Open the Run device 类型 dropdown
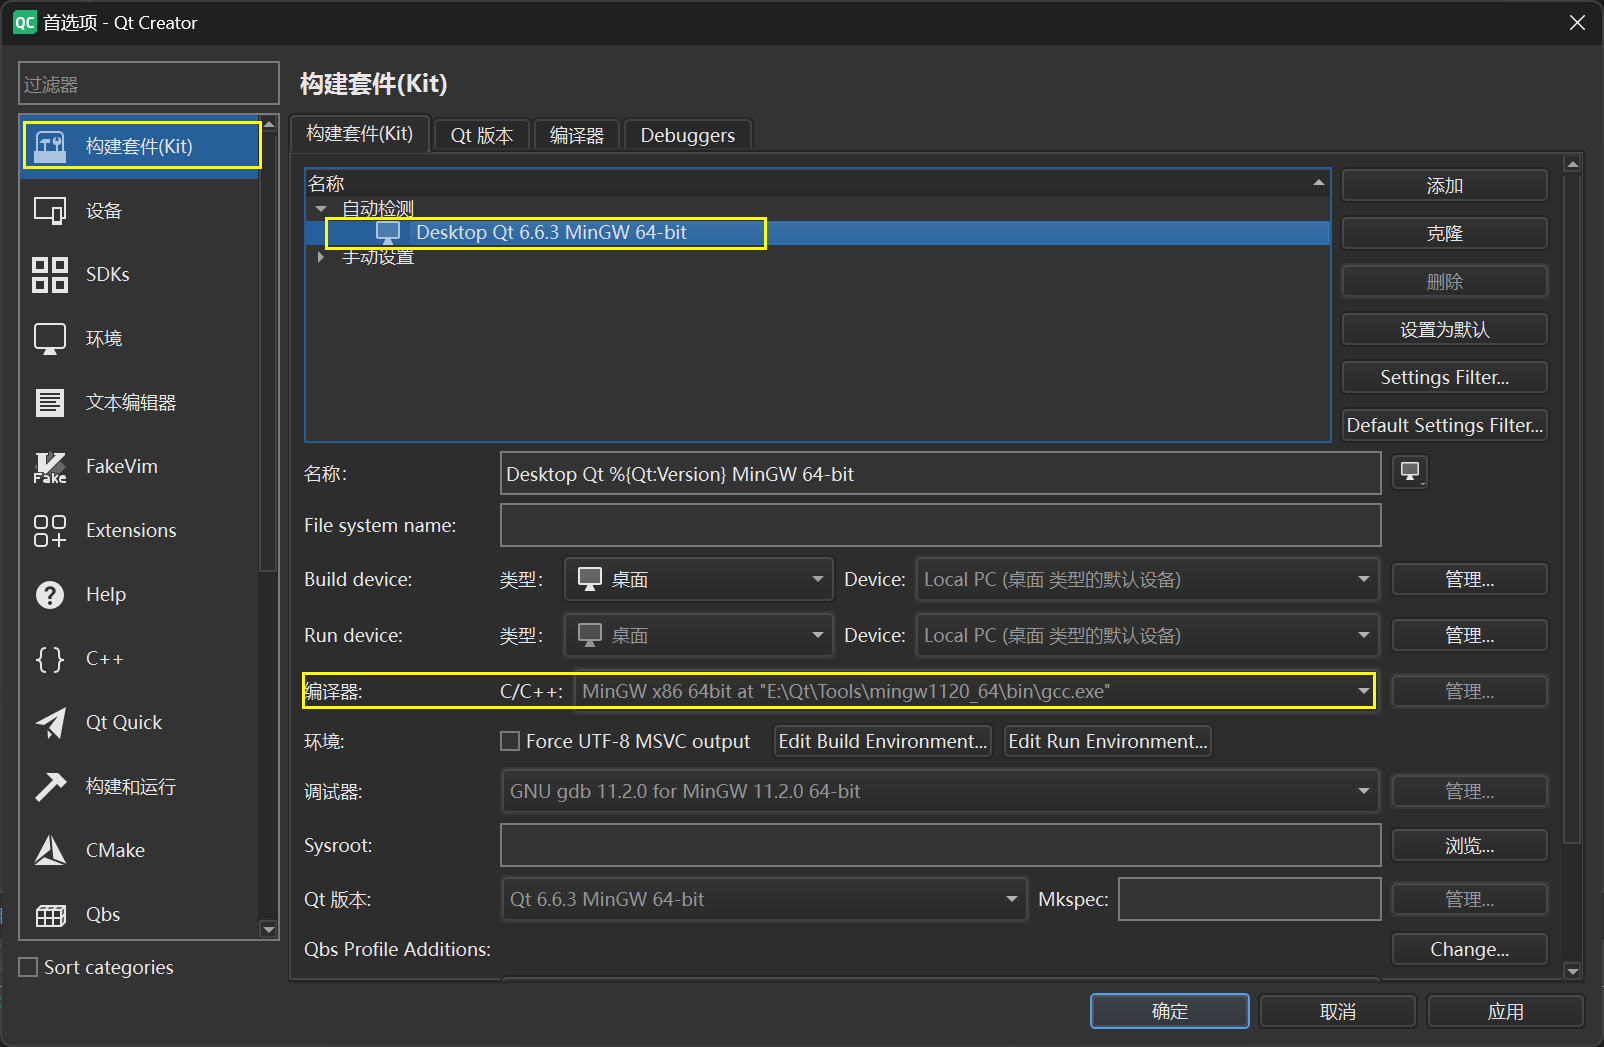The image size is (1604, 1047). tap(698, 635)
